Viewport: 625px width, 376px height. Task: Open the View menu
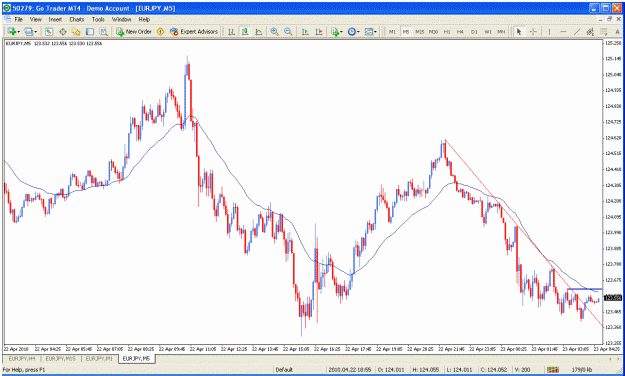pyautogui.click(x=35, y=19)
